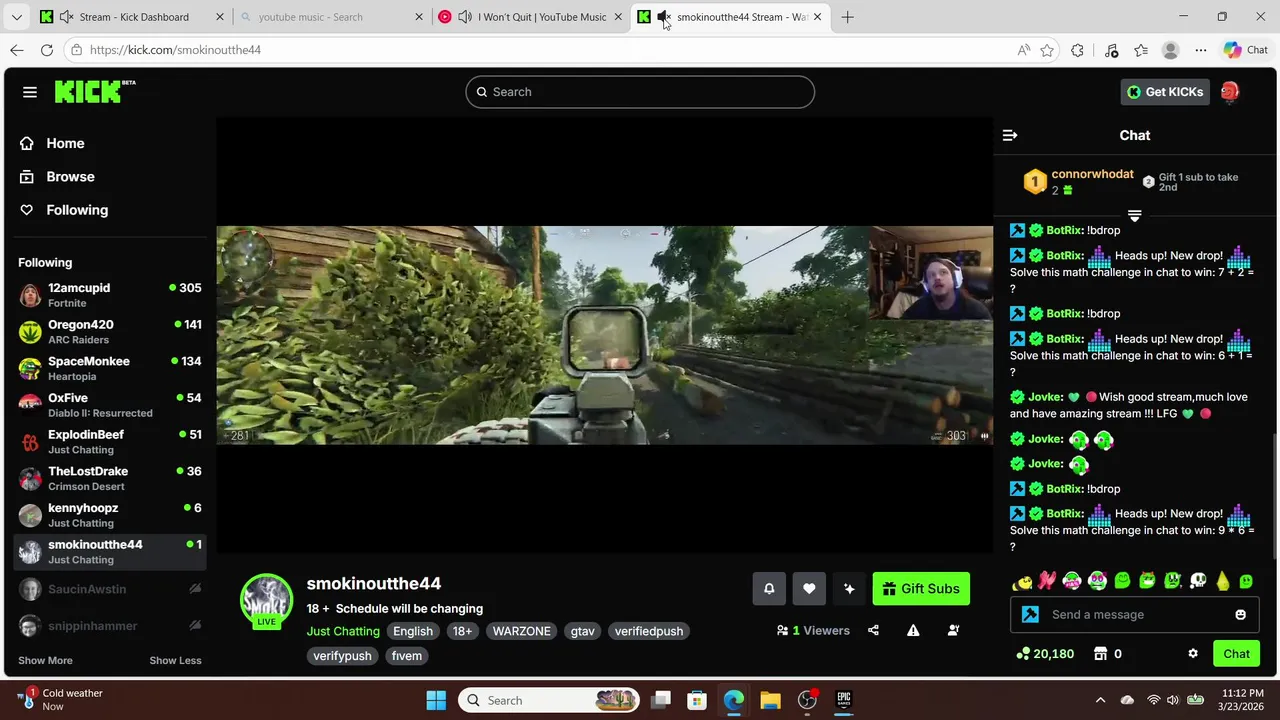Screen dimensions: 1280x720
Task: Open the user profile avatar menu
Action: click(1230, 92)
